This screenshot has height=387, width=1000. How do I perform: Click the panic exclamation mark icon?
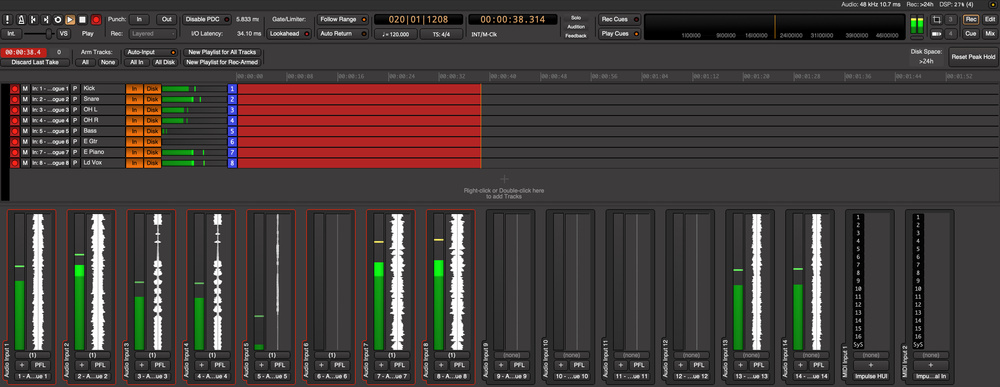point(8,20)
